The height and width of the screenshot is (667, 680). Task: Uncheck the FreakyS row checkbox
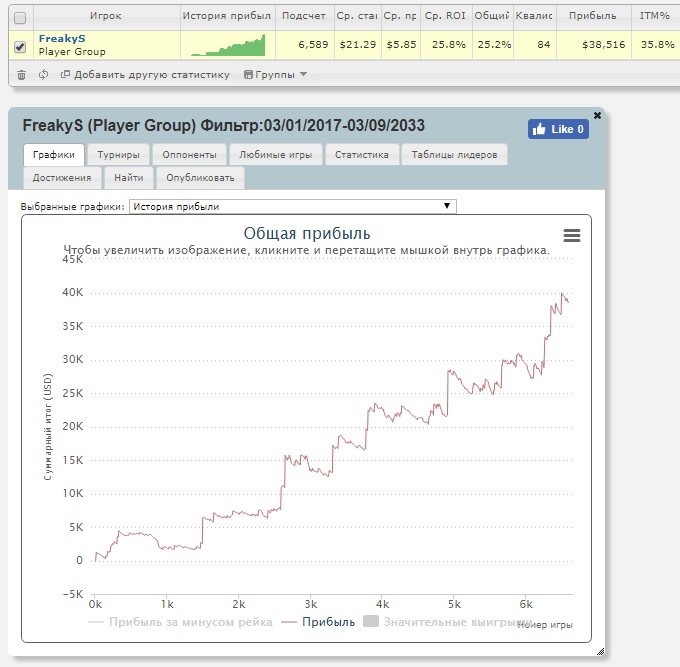20,46
